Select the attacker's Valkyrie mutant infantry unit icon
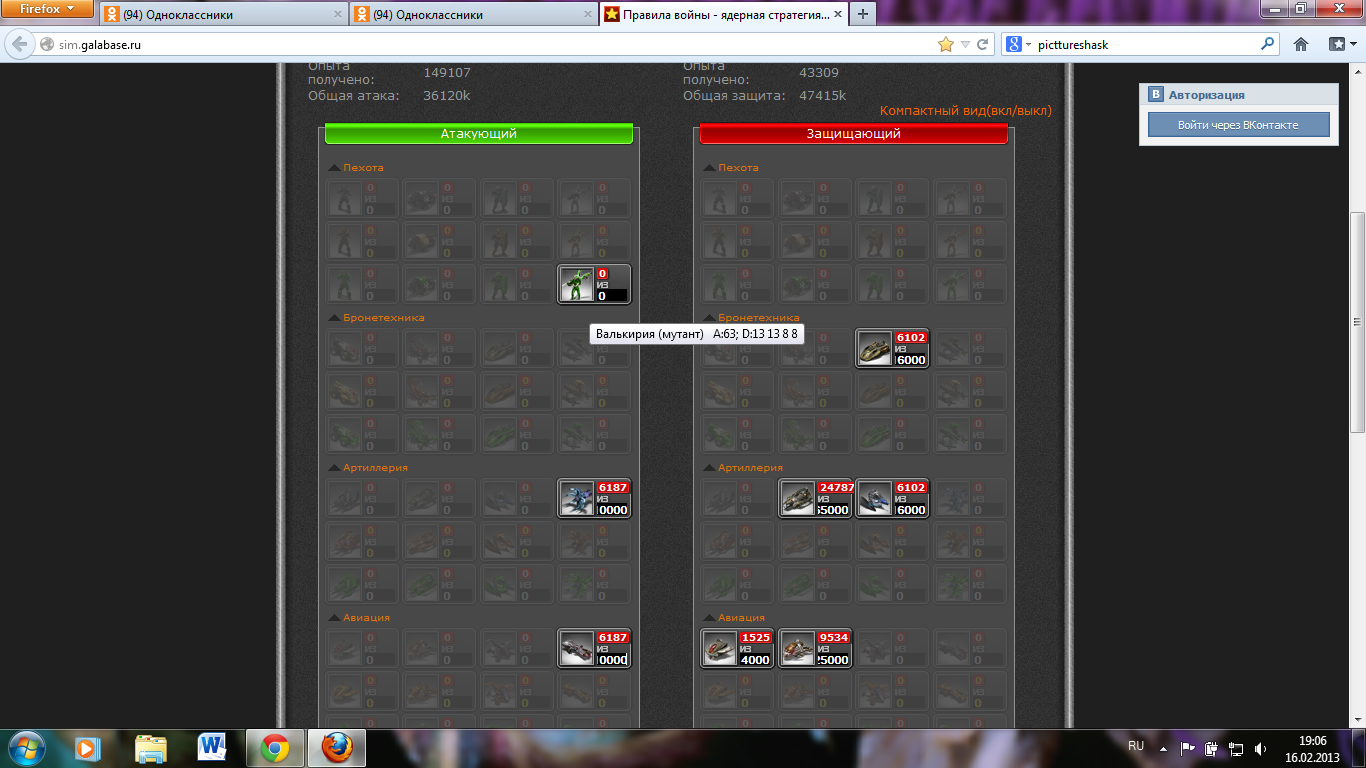 point(577,284)
